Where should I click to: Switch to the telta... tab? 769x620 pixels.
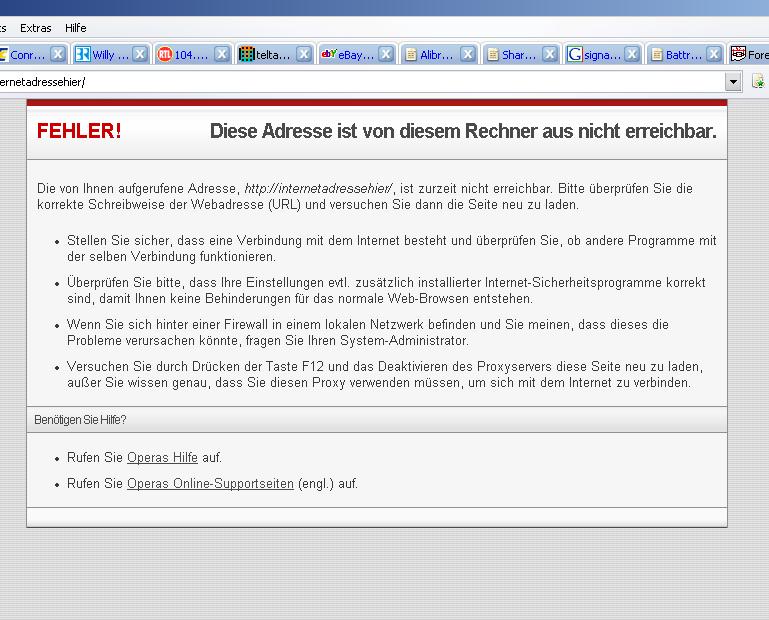275,54
